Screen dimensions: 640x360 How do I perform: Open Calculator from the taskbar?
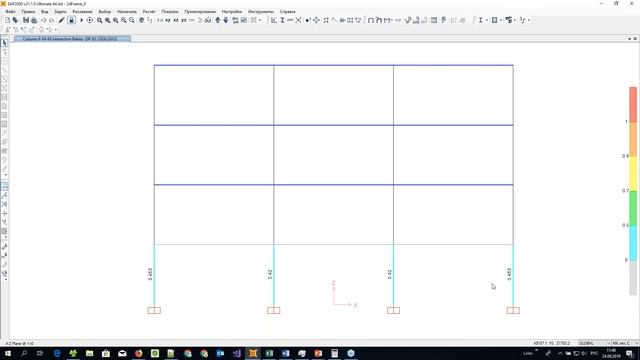(x=334, y=353)
